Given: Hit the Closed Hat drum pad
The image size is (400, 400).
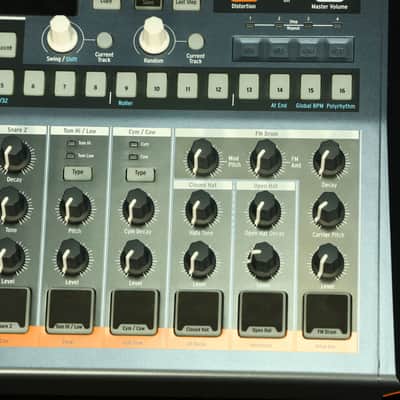Looking at the screenshot, I should 198,313.
